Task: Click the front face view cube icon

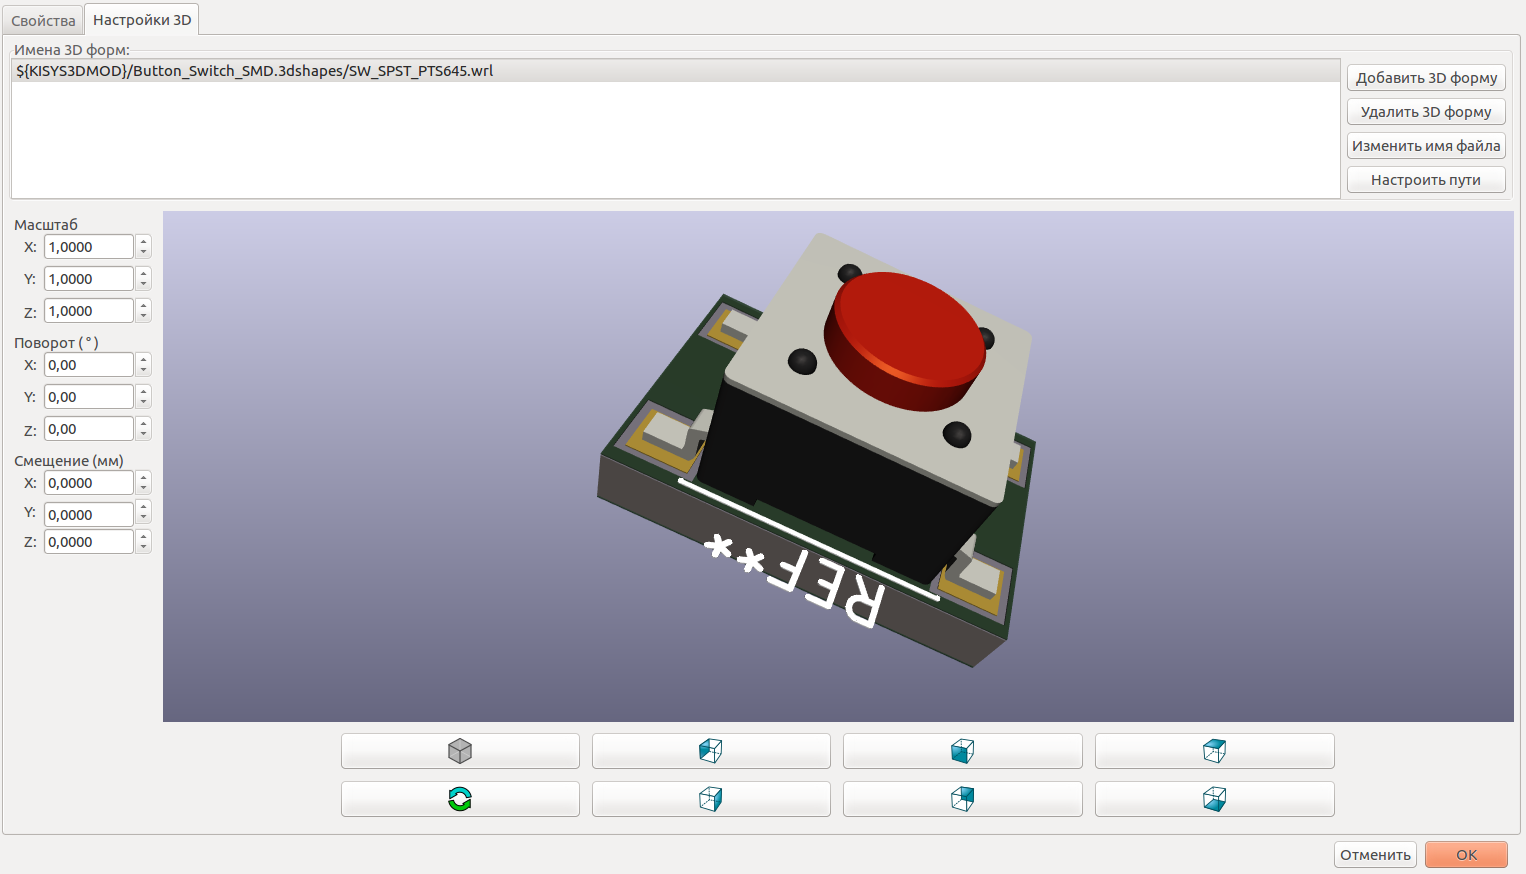Action: pos(962,750)
